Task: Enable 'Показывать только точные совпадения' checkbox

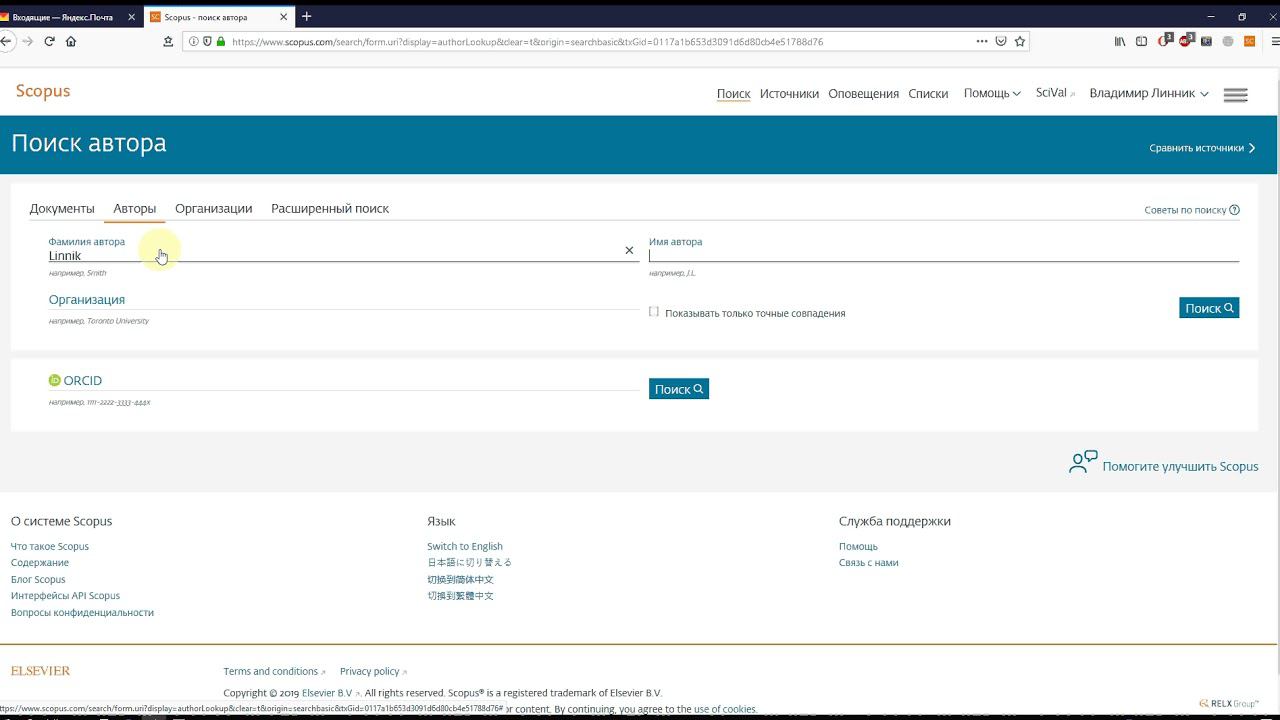Action: coord(654,312)
